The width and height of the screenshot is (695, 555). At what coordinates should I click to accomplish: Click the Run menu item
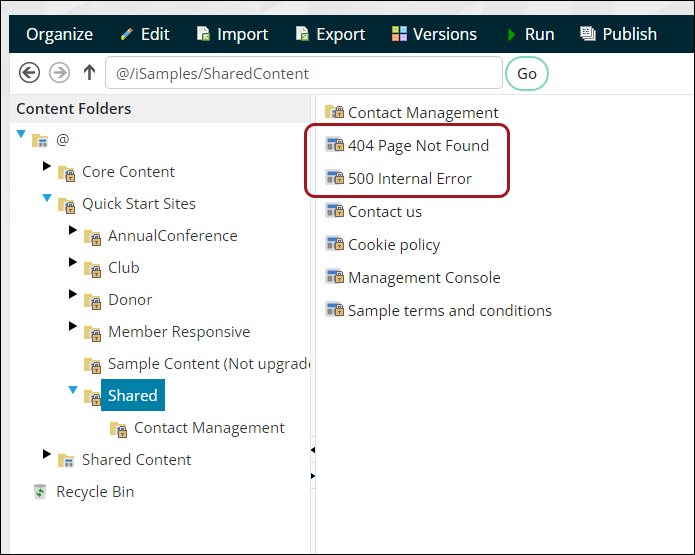click(530, 34)
